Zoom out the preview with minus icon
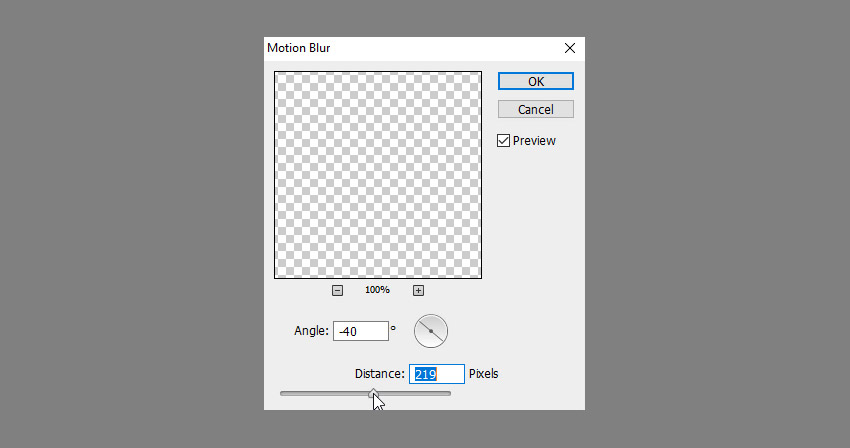850x448 pixels. click(x=337, y=291)
